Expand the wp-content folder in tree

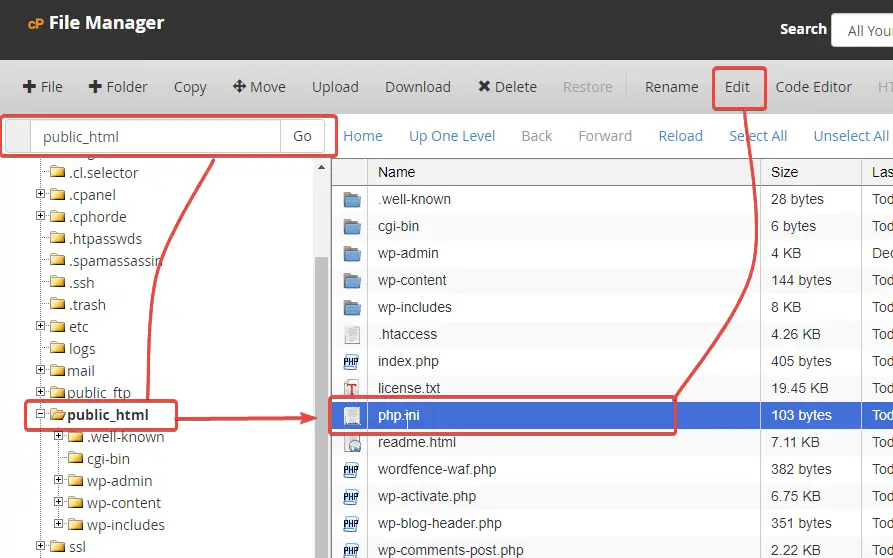point(59,502)
